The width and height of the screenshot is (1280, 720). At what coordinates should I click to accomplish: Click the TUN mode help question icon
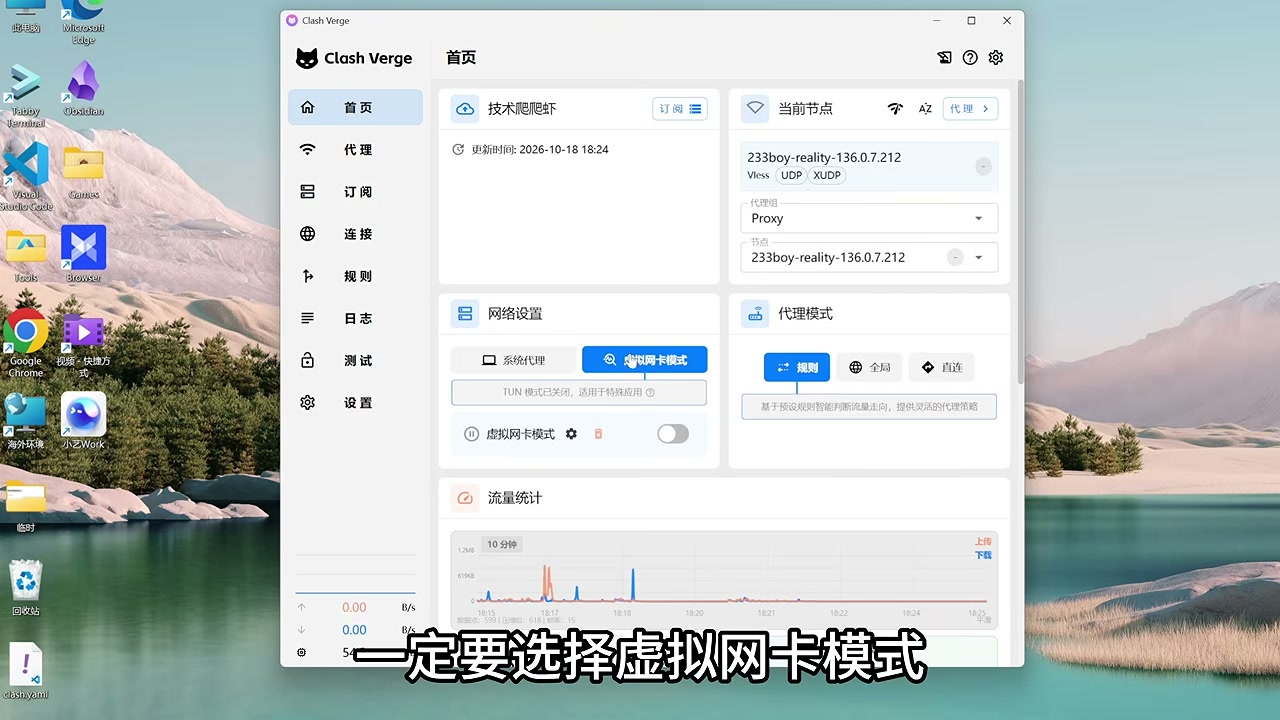650,393
